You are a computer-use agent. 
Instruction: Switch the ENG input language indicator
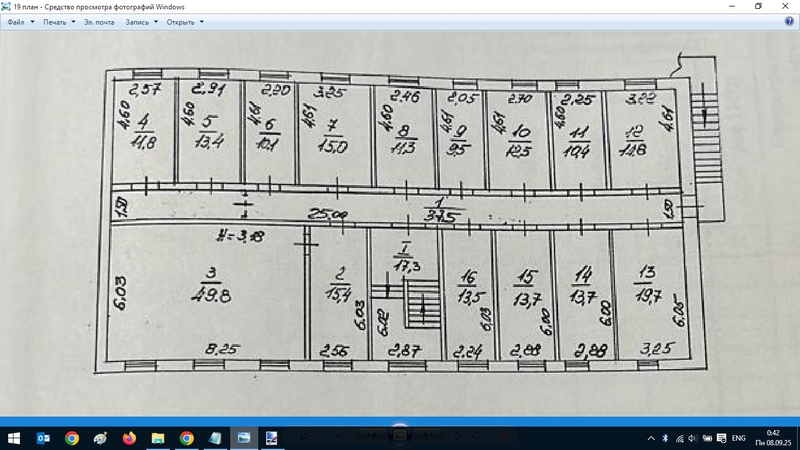(739, 438)
